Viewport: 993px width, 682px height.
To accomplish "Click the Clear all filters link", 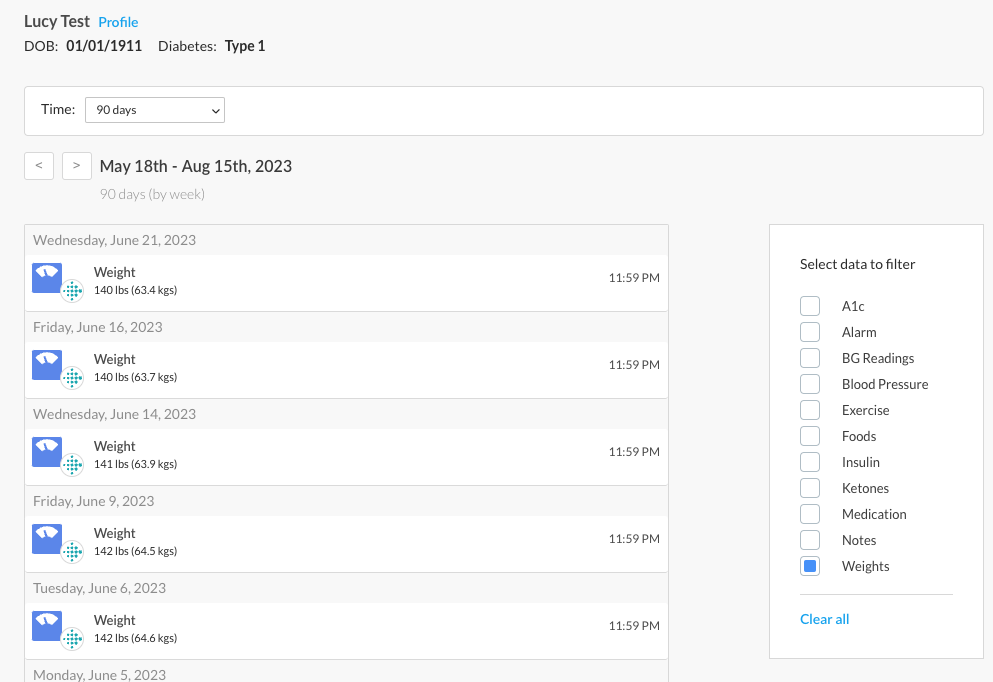I will pyautogui.click(x=824, y=619).
